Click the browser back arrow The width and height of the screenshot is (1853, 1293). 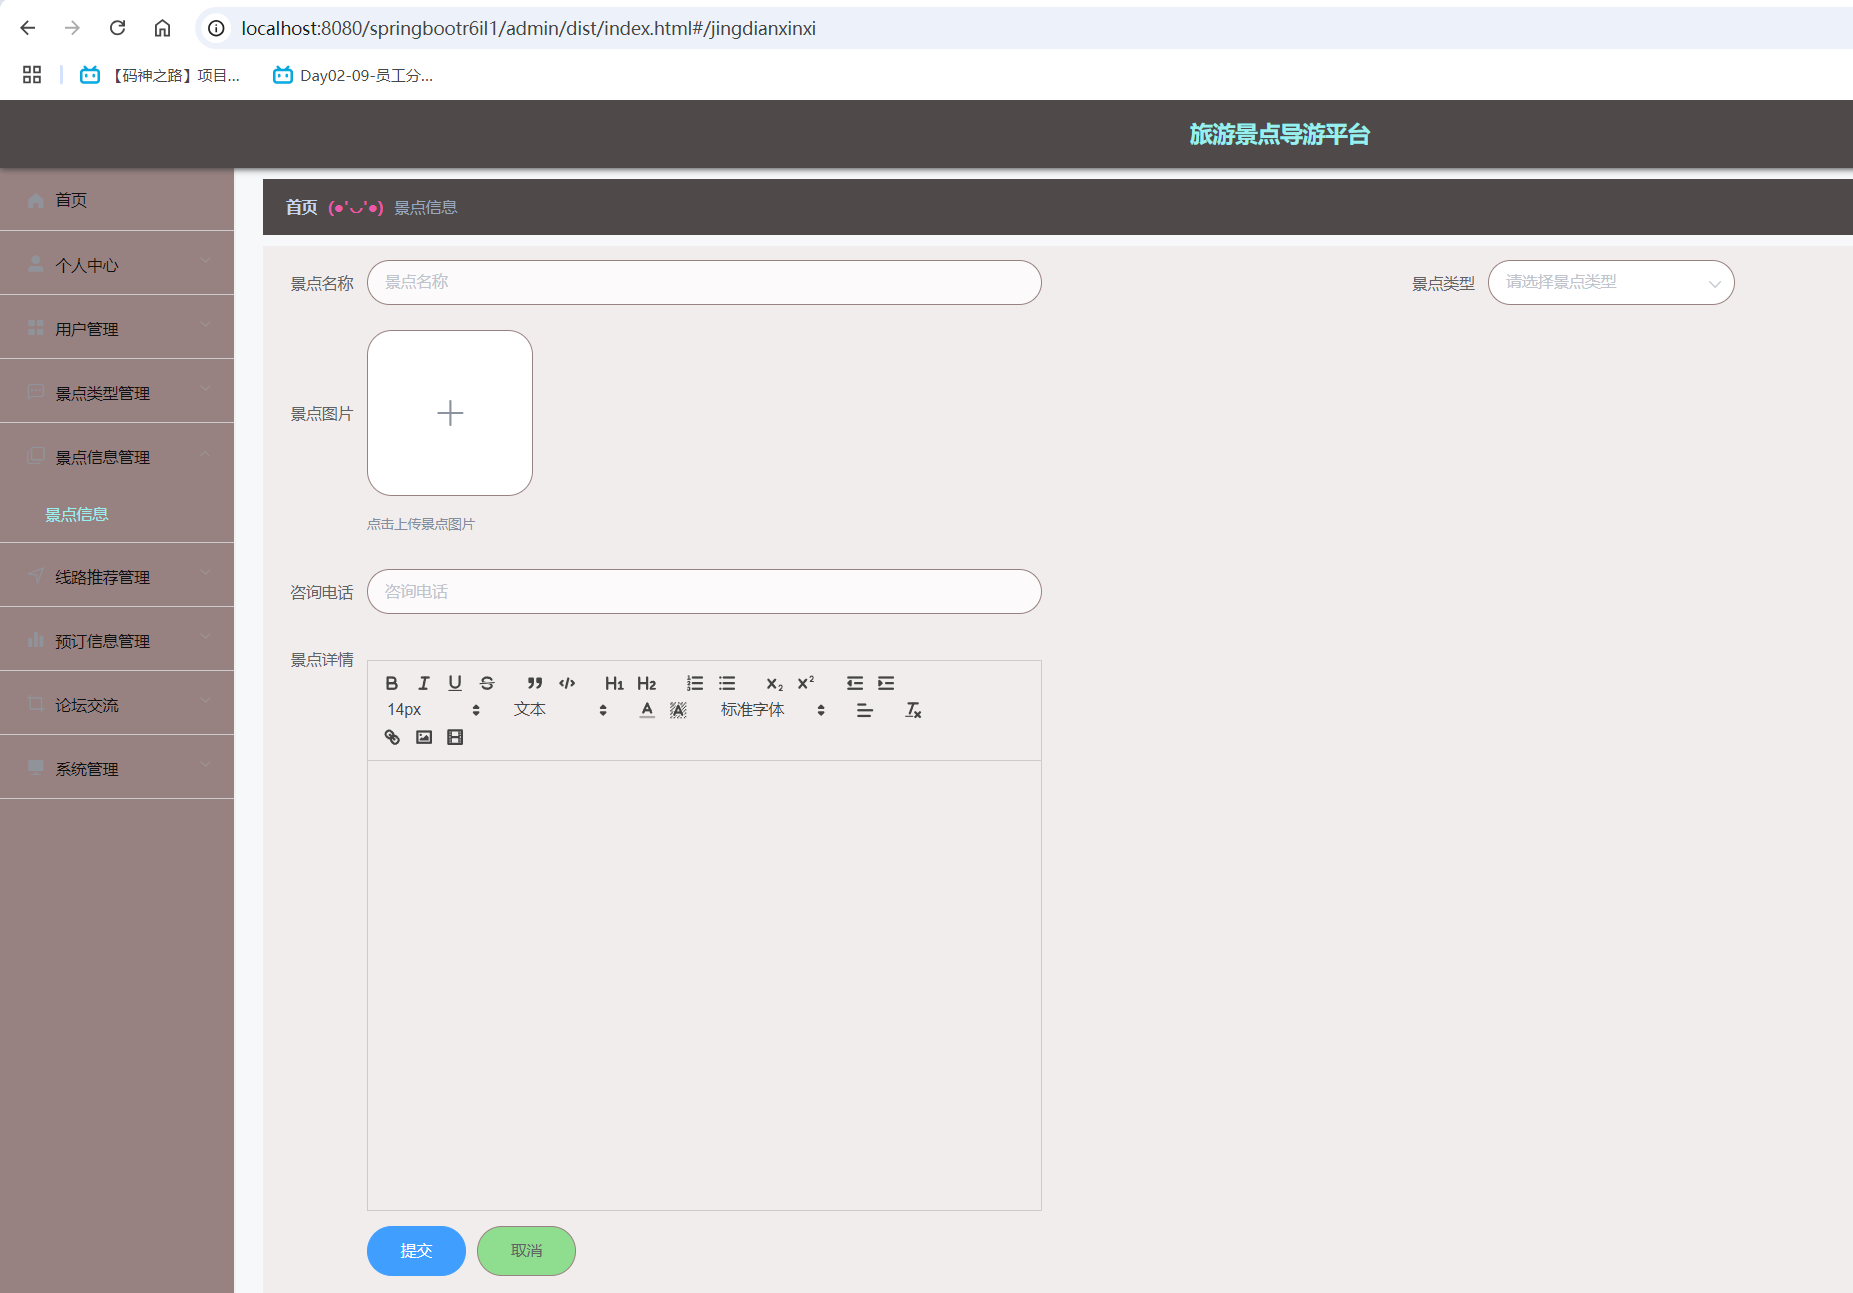coord(28,28)
